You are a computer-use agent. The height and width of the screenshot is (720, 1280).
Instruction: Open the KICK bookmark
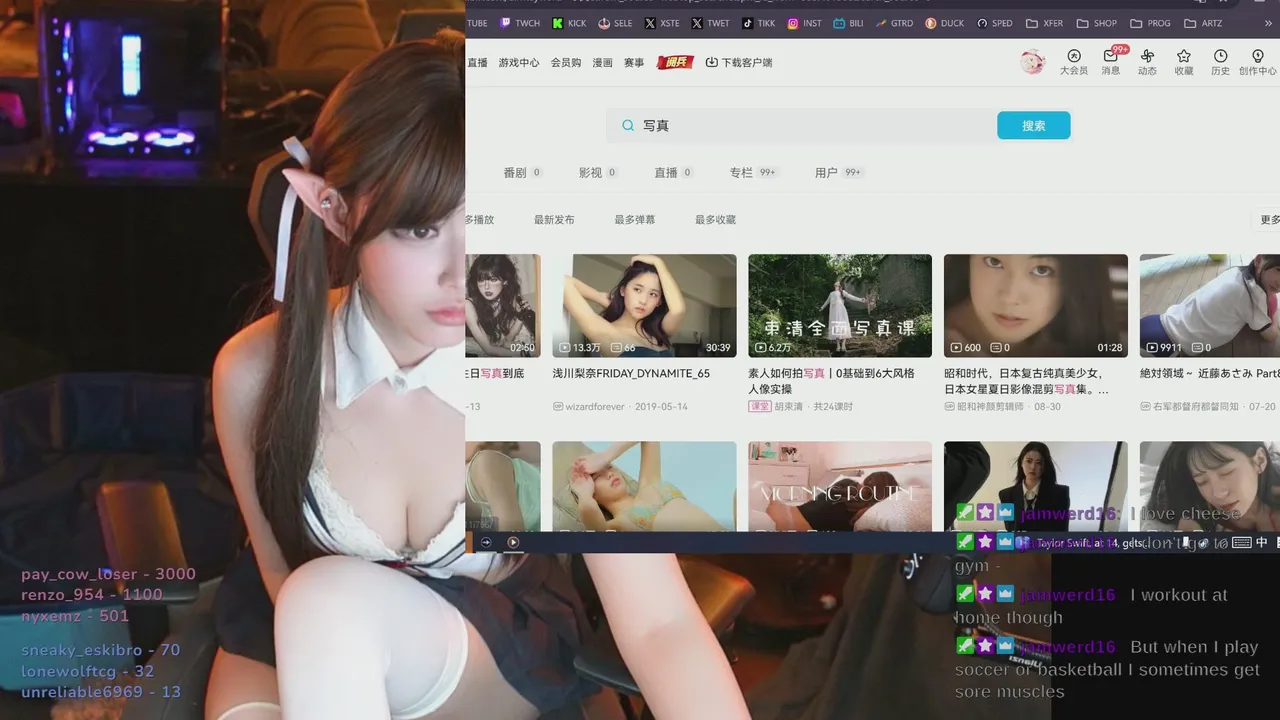(569, 23)
